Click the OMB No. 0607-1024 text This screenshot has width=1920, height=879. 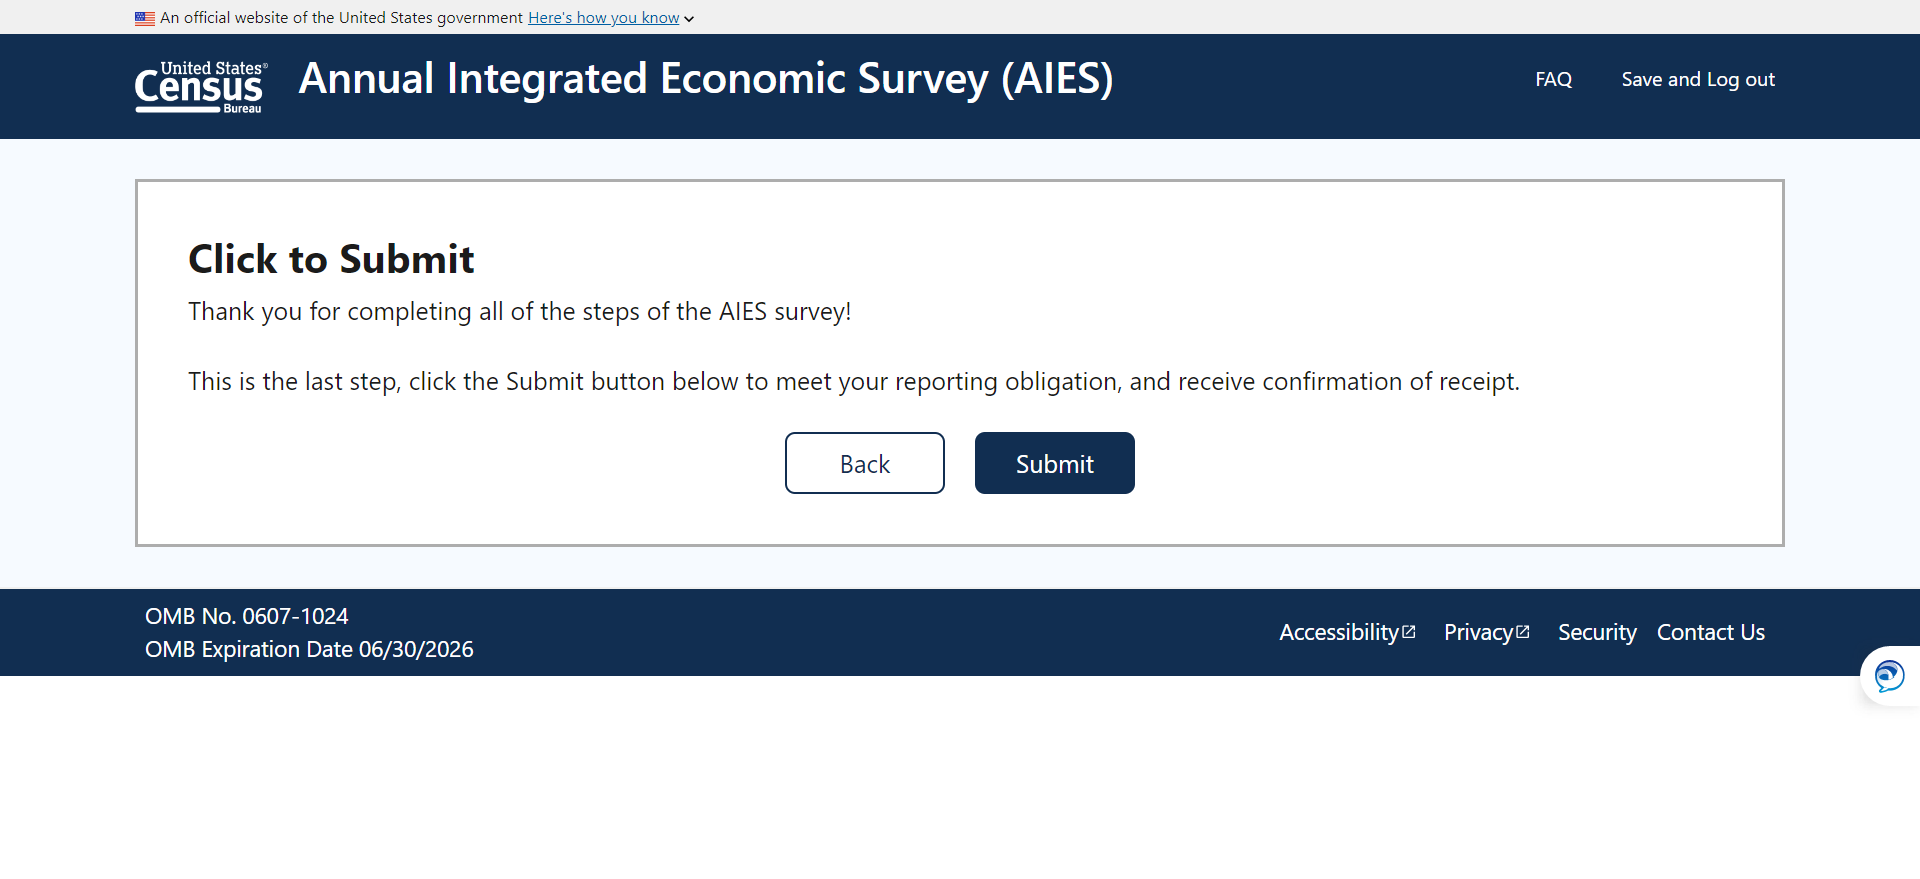(x=247, y=617)
